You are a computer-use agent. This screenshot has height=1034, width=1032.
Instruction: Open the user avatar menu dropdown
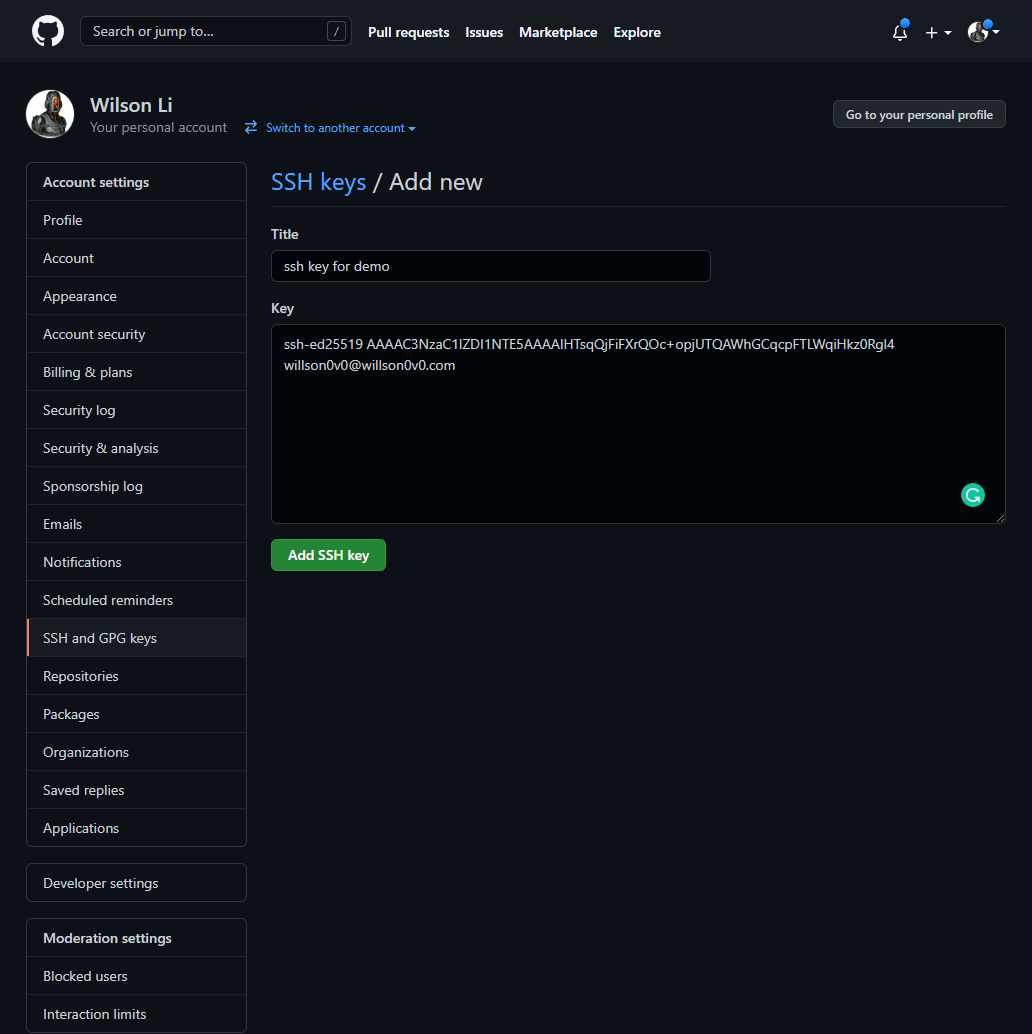pyautogui.click(x=983, y=32)
